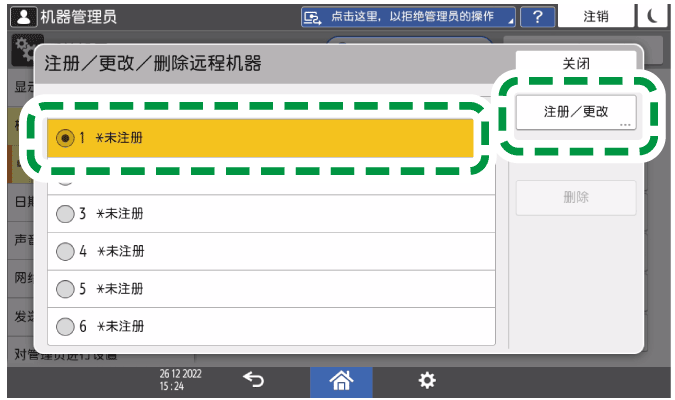Image resolution: width=675 pixels, height=400 pixels.
Task: Select radio button 5 *未注册
Action: click(65, 289)
